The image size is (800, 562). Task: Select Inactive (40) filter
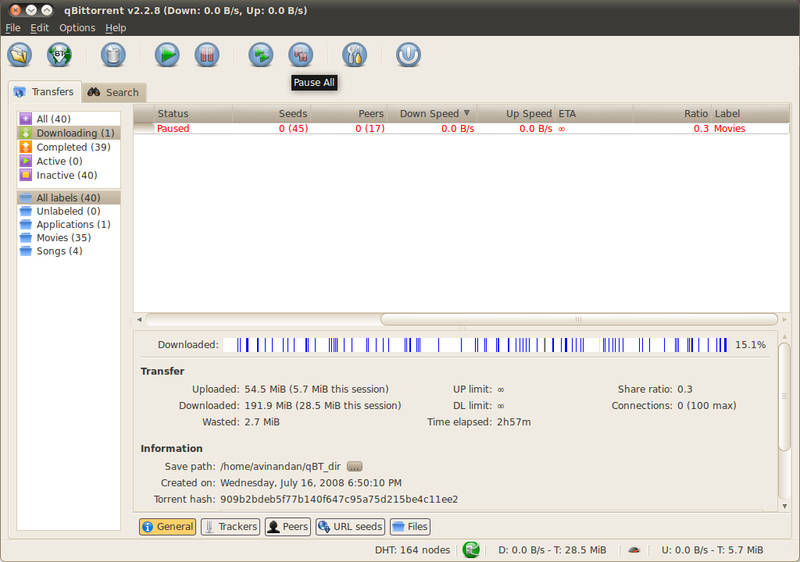68,175
